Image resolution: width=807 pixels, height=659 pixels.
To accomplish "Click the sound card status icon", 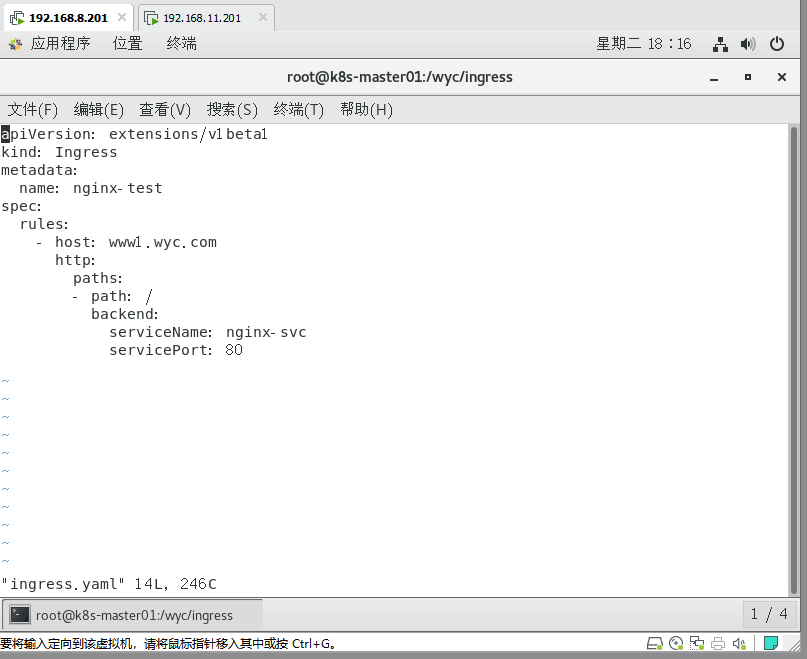I will (x=739, y=643).
